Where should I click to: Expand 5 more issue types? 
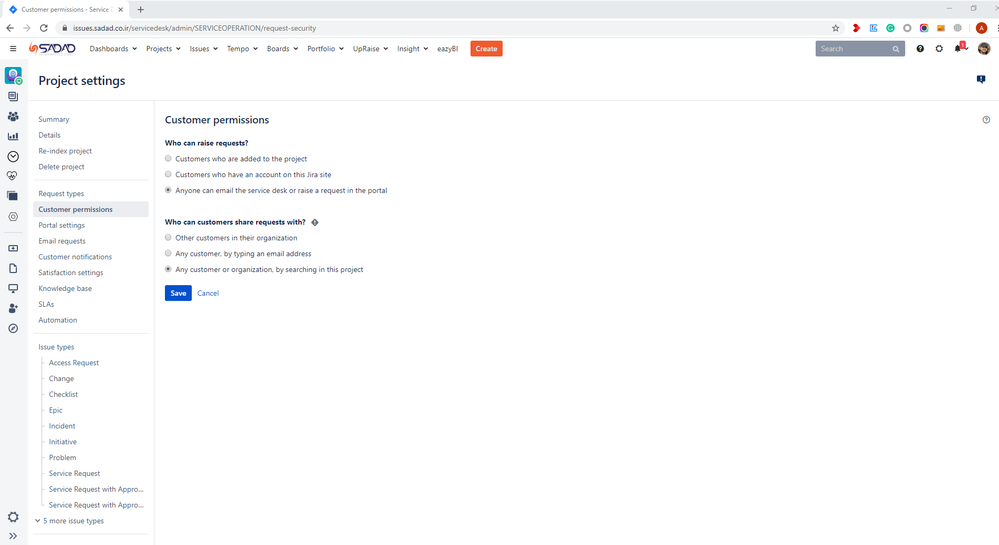[70, 521]
